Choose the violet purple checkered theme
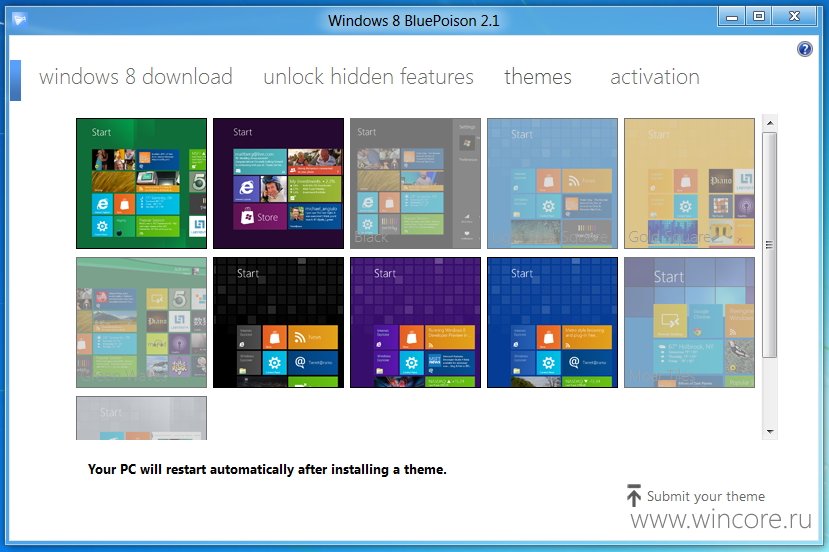The image size is (829, 552). (416, 323)
